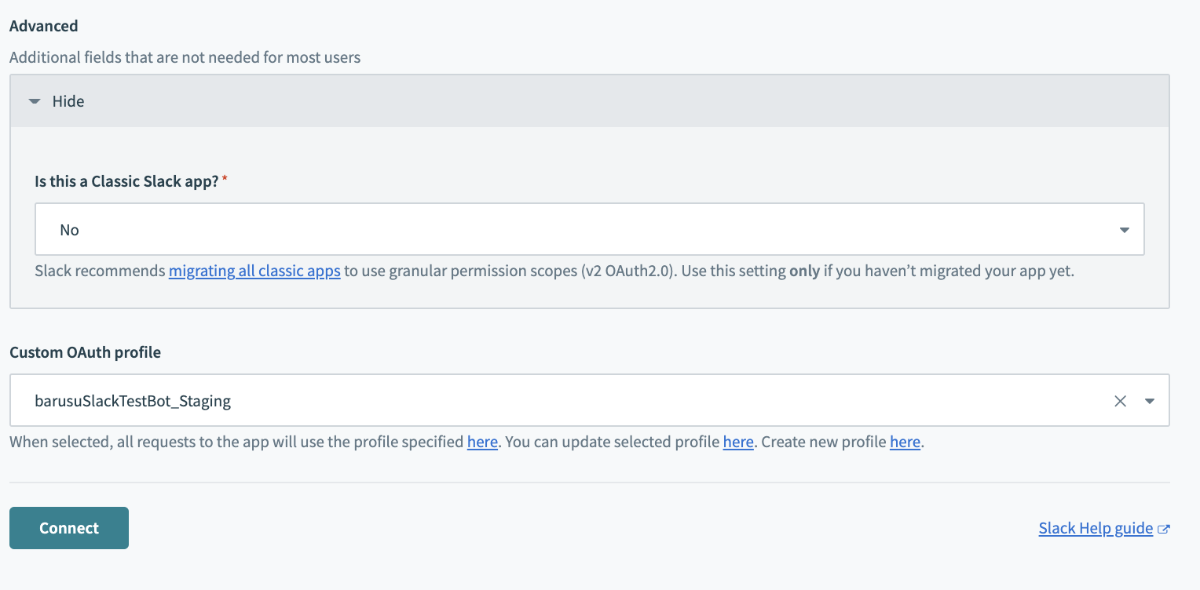
Task: Click the Advanced section heading
Action: 43,26
